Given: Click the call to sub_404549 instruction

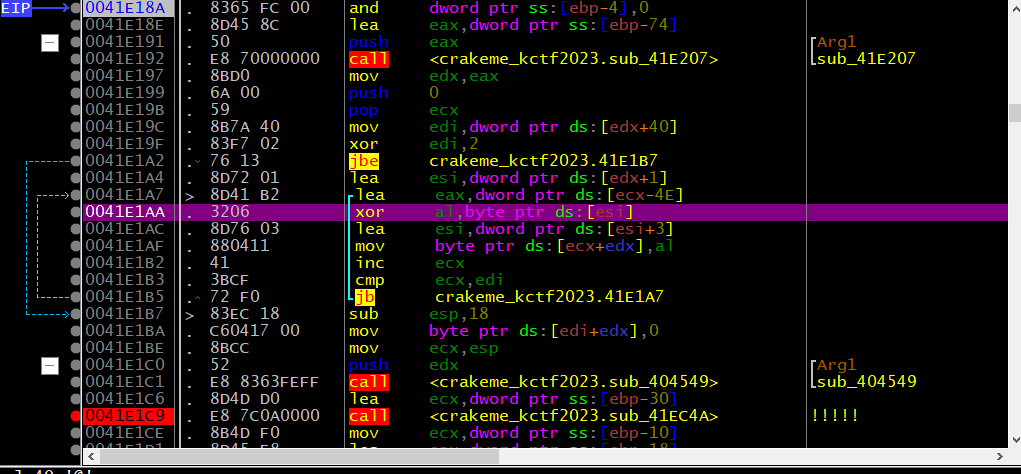Looking at the screenshot, I should click(533, 382).
